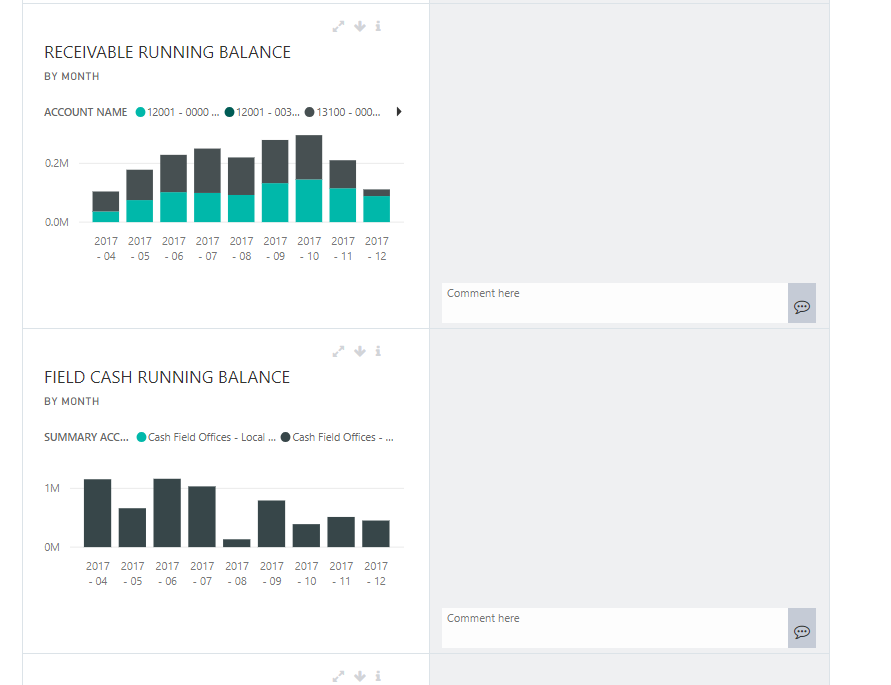Select the 2017-09 field cash bar
Image resolution: width=891 pixels, height=685 pixels.
click(x=272, y=524)
